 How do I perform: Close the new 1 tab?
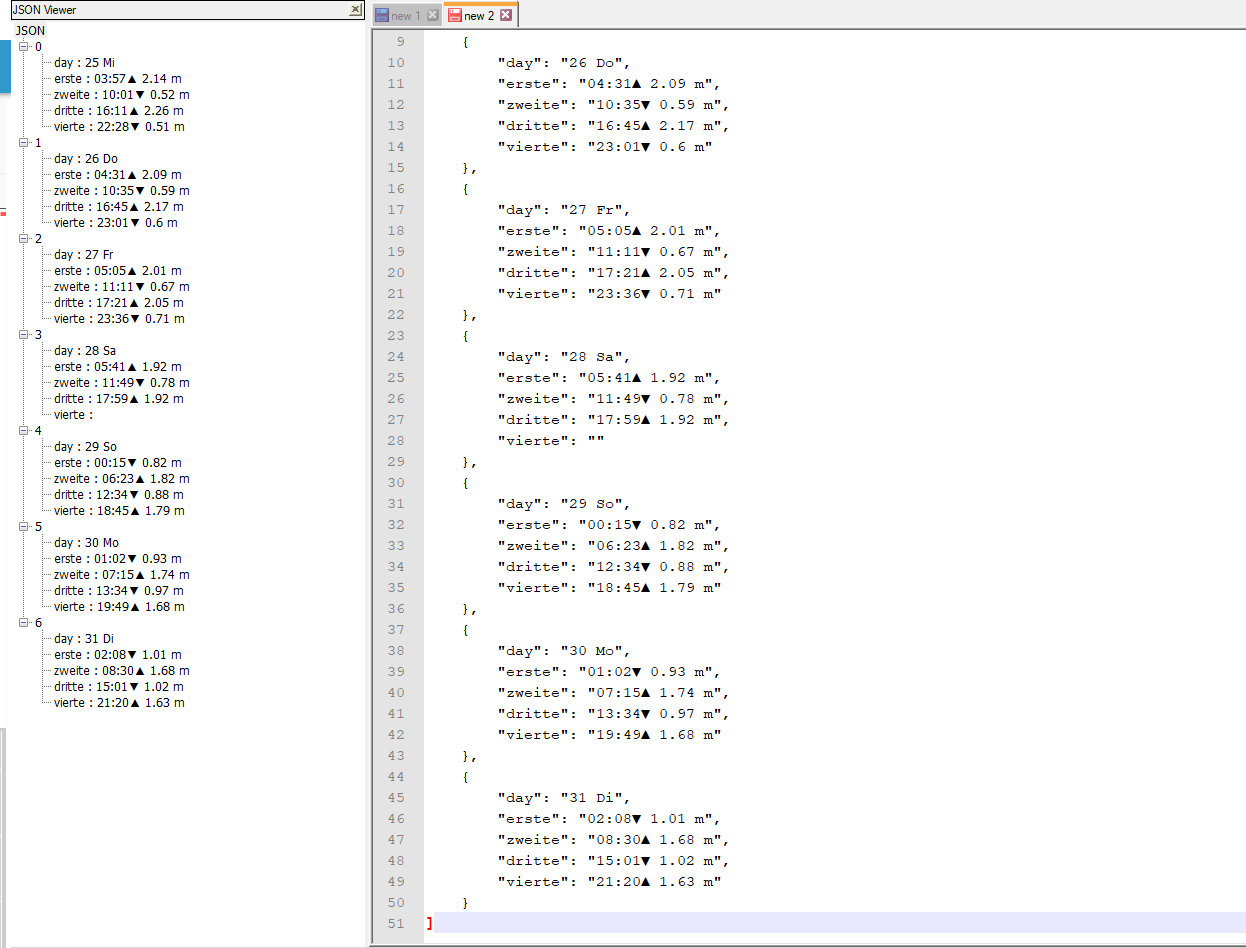pyautogui.click(x=432, y=15)
